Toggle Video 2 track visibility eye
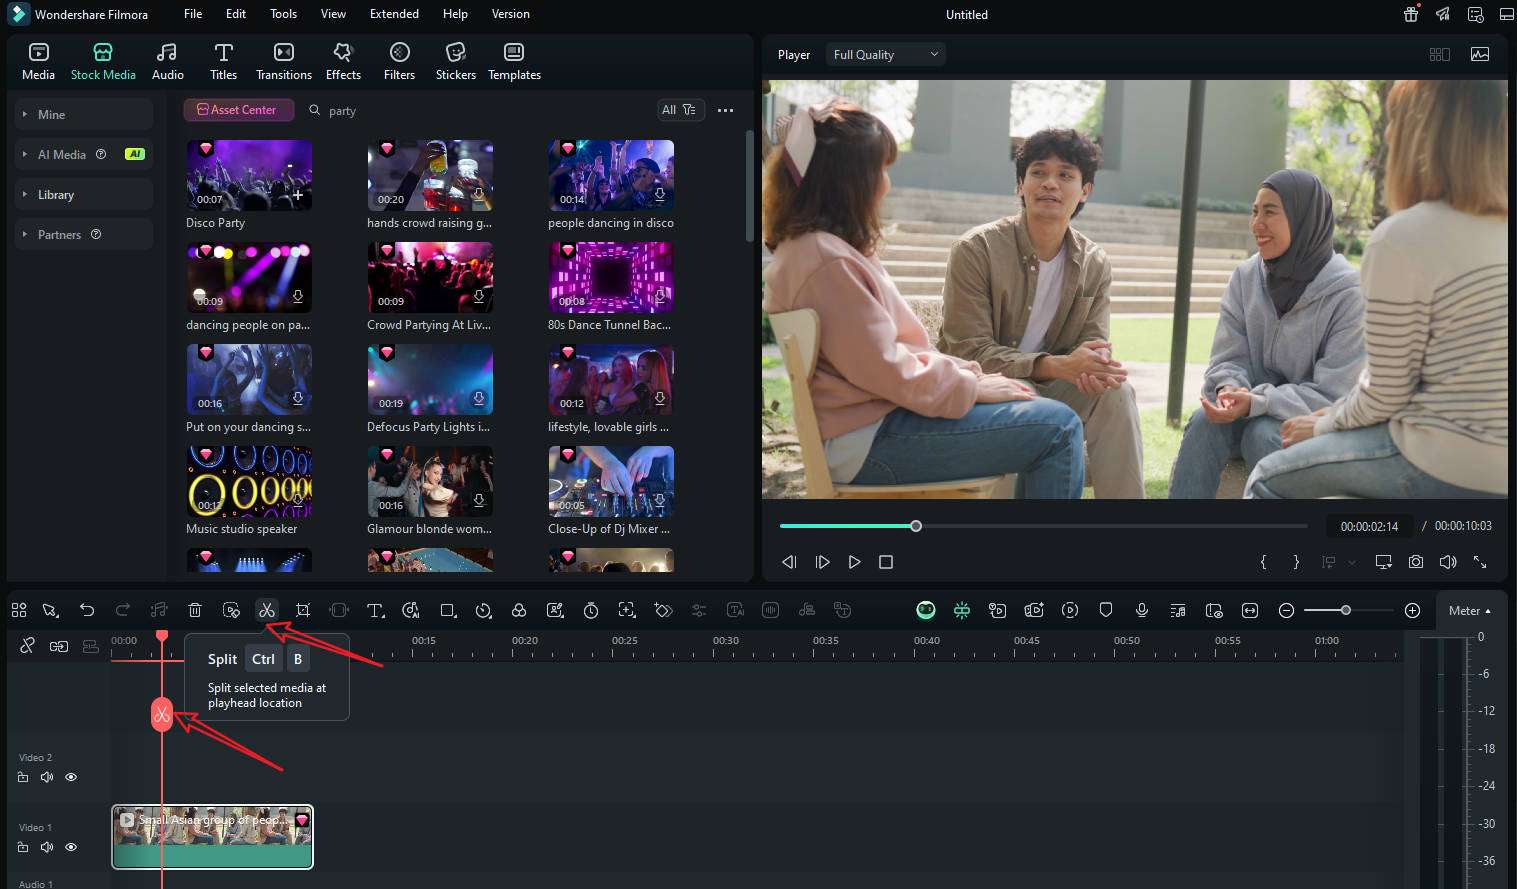The image size is (1517, 889). (71, 777)
